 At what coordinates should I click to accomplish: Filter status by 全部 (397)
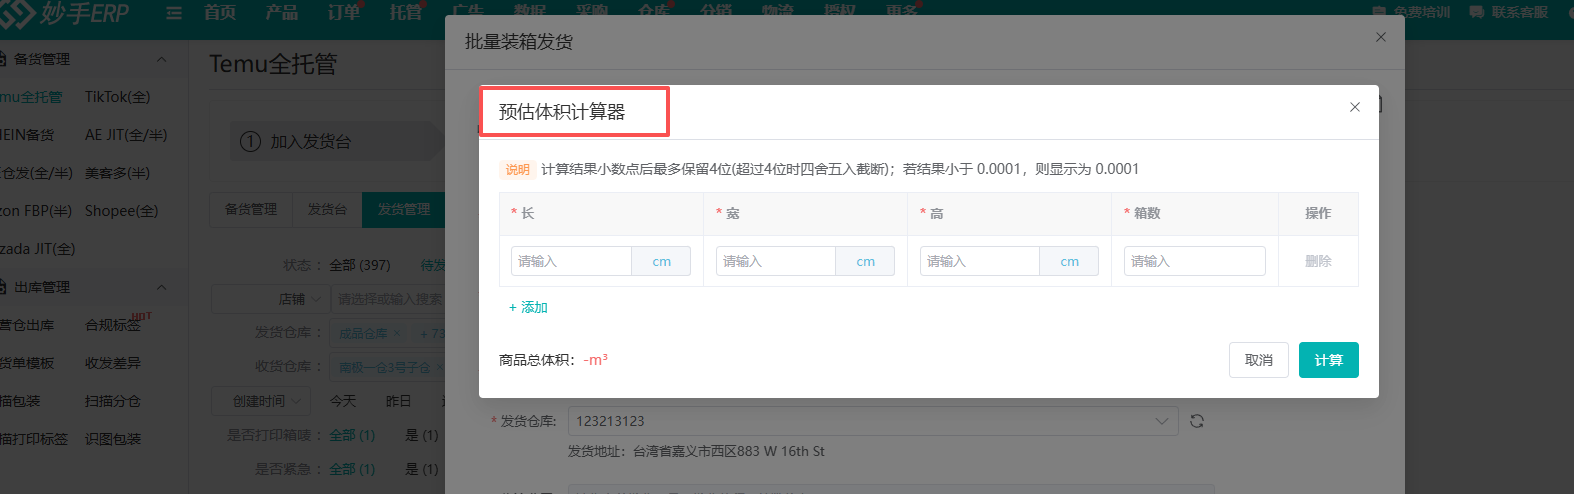pyautogui.click(x=360, y=265)
